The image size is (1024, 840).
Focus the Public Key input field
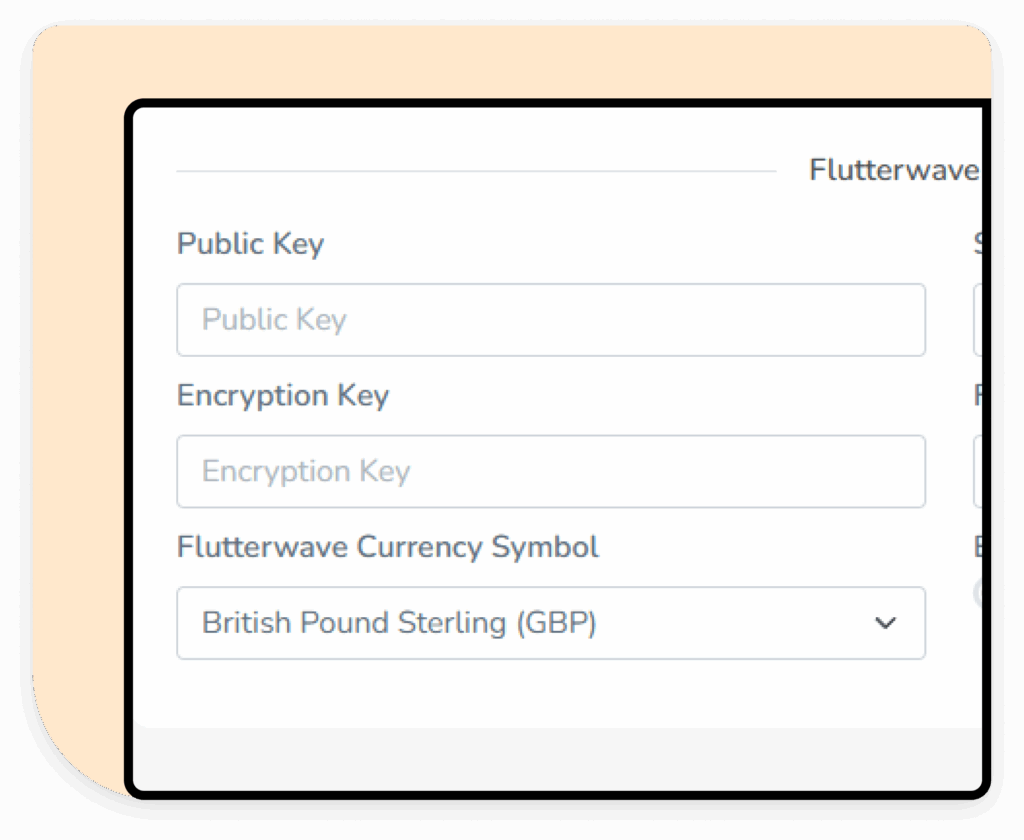pyautogui.click(x=551, y=320)
